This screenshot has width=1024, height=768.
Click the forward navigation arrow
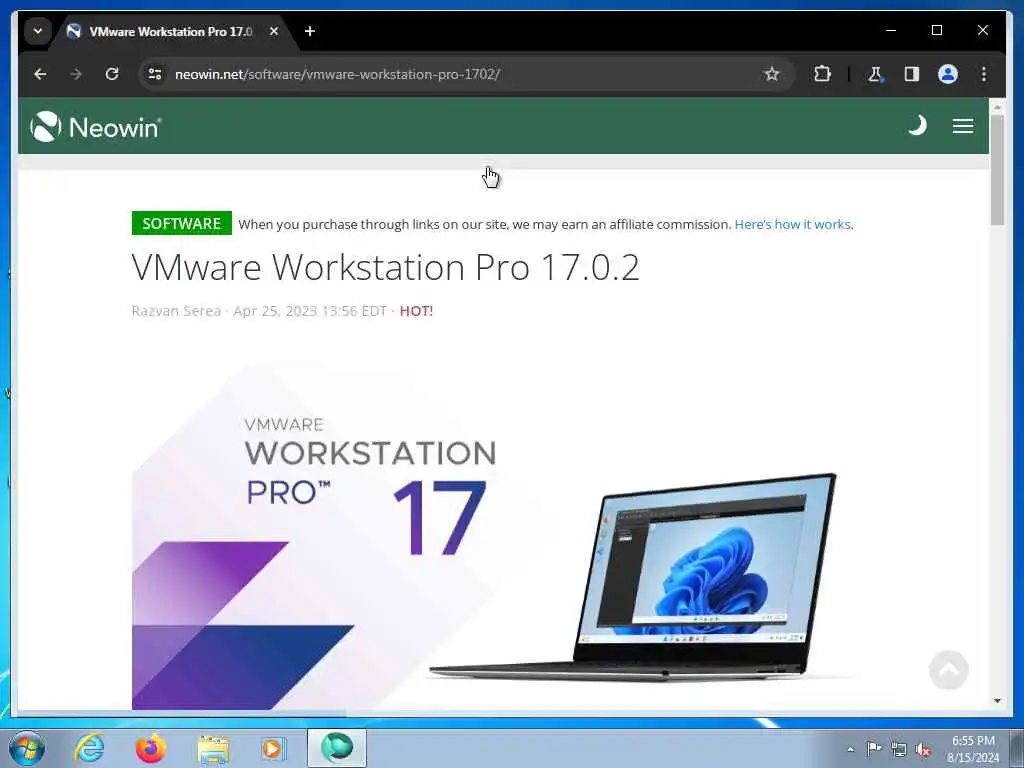click(x=76, y=74)
